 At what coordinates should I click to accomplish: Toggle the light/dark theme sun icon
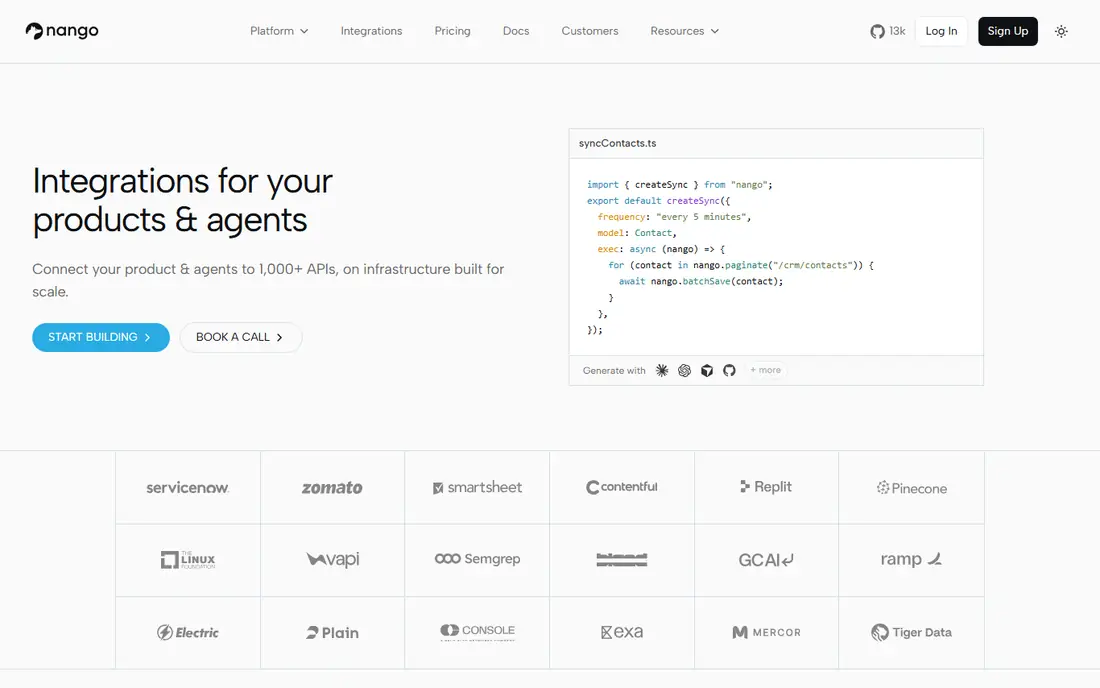(x=1061, y=31)
